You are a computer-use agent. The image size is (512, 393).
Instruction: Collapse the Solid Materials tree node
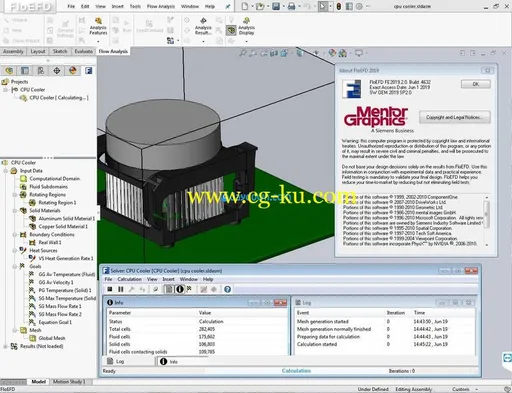pyautogui.click(x=15, y=211)
